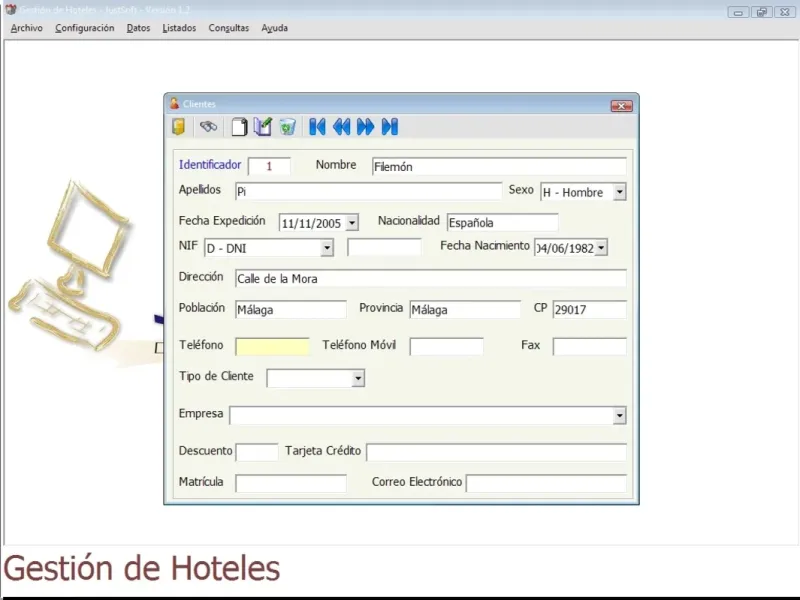
Task: Click the Provincia field
Action: (465, 310)
